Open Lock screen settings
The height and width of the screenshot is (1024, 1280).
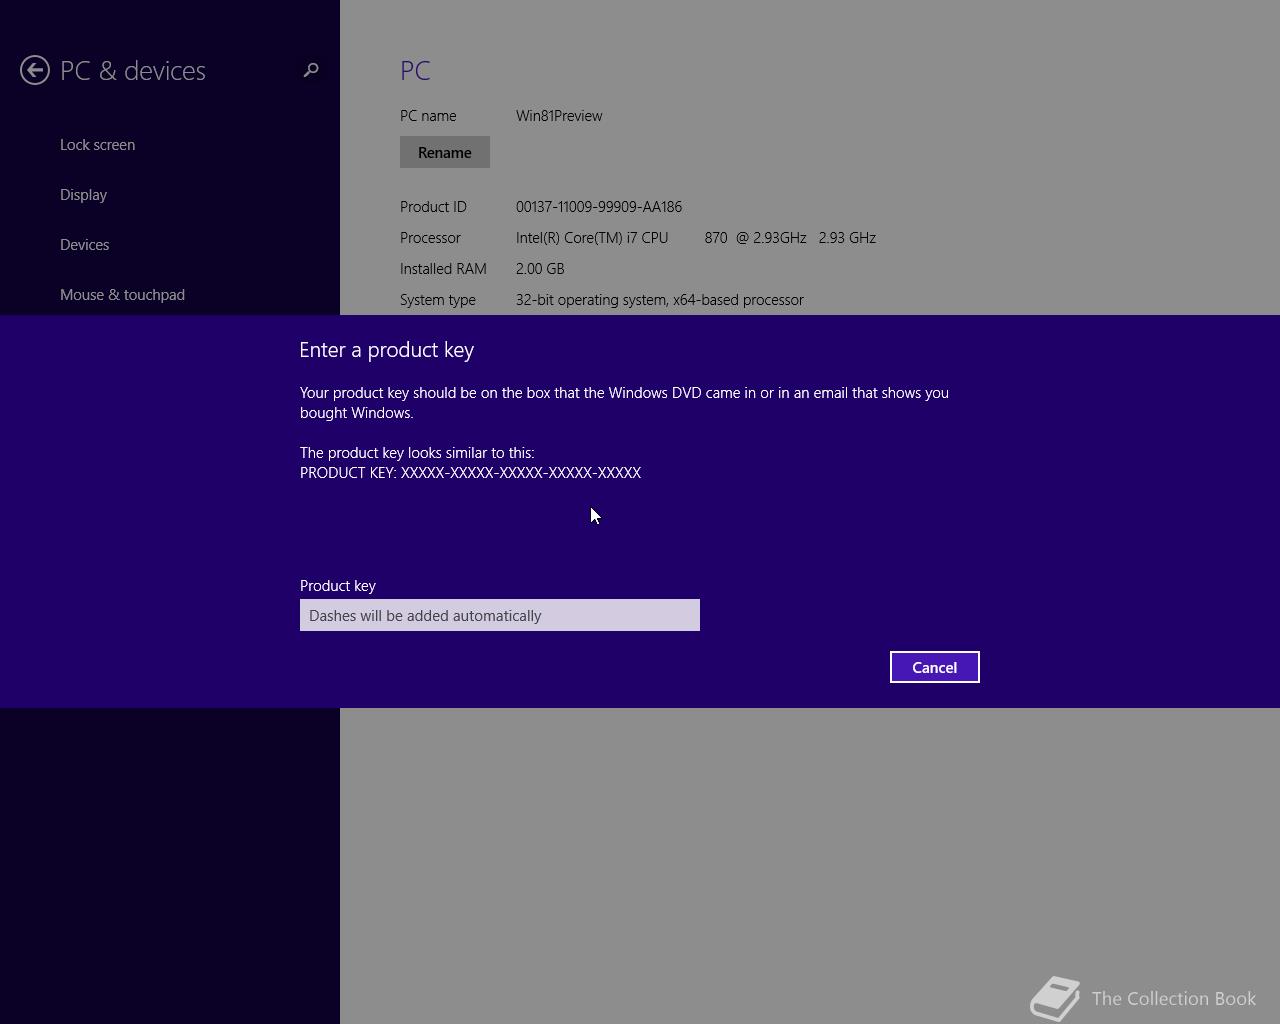tap(98, 145)
